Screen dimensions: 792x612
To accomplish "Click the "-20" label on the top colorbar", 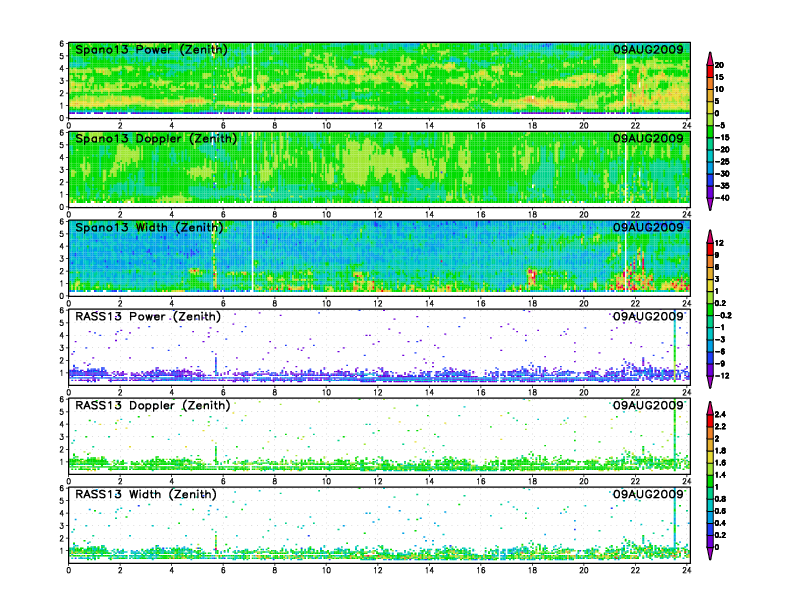I will point(722,149).
